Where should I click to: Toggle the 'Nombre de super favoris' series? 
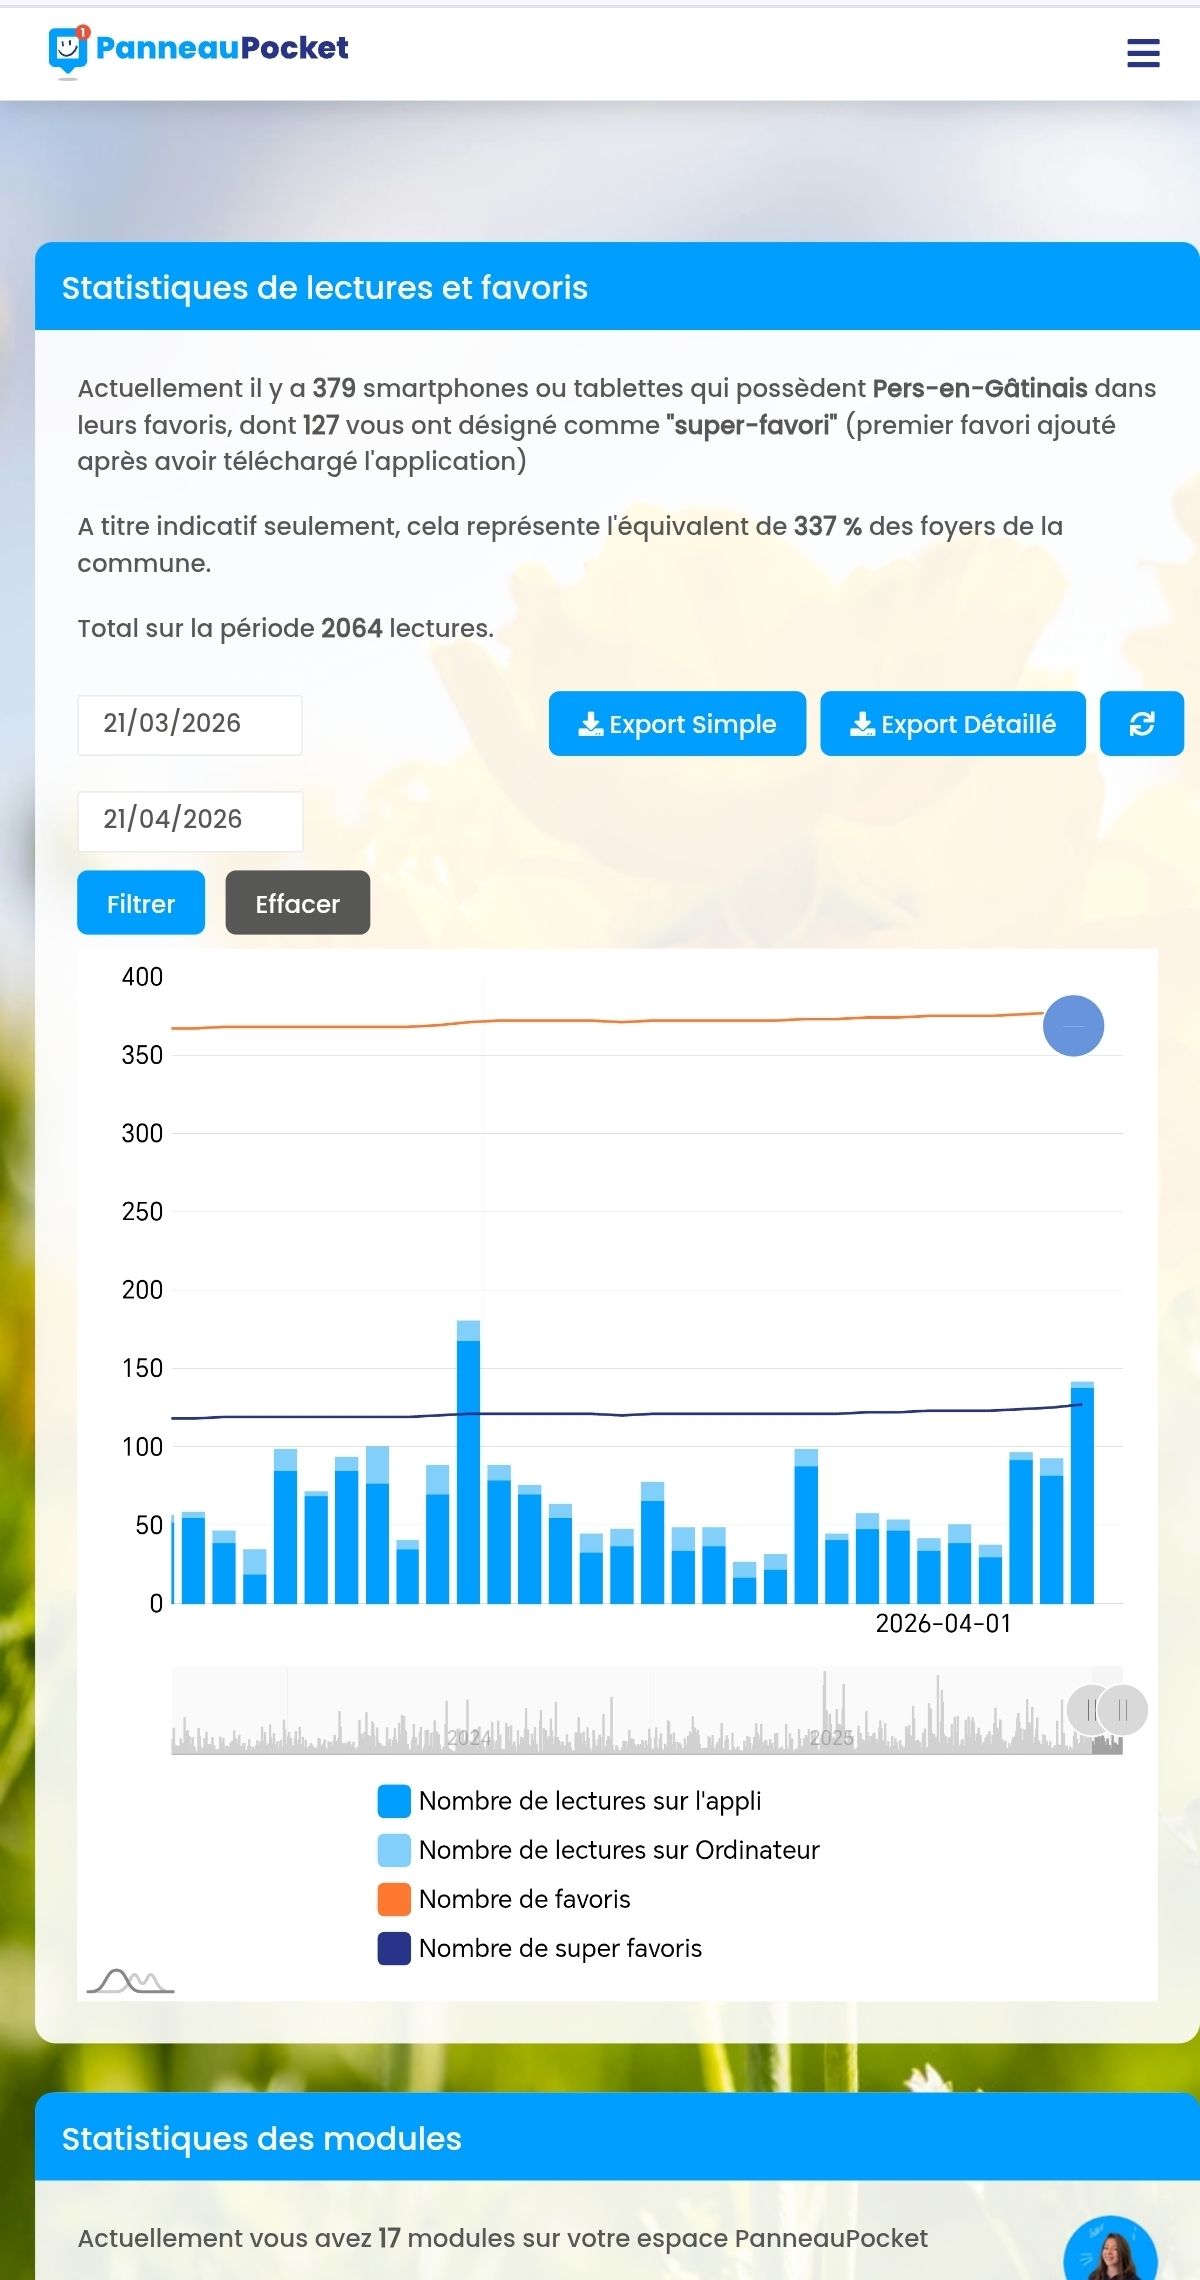(540, 1948)
